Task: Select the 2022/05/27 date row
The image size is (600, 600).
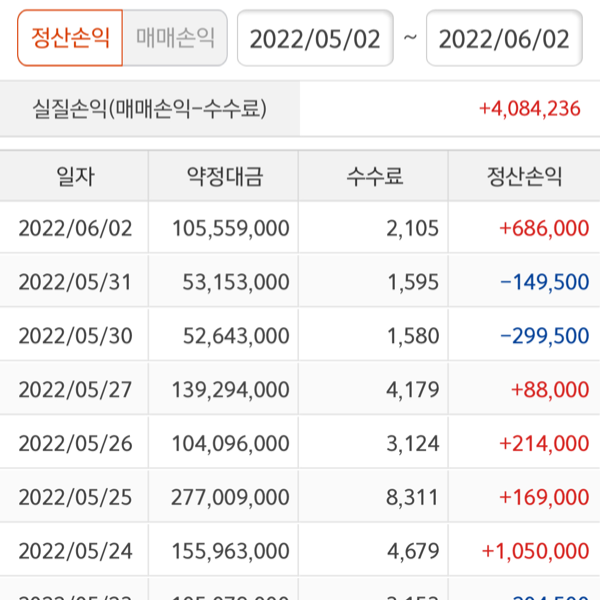Action: [x=75, y=390]
